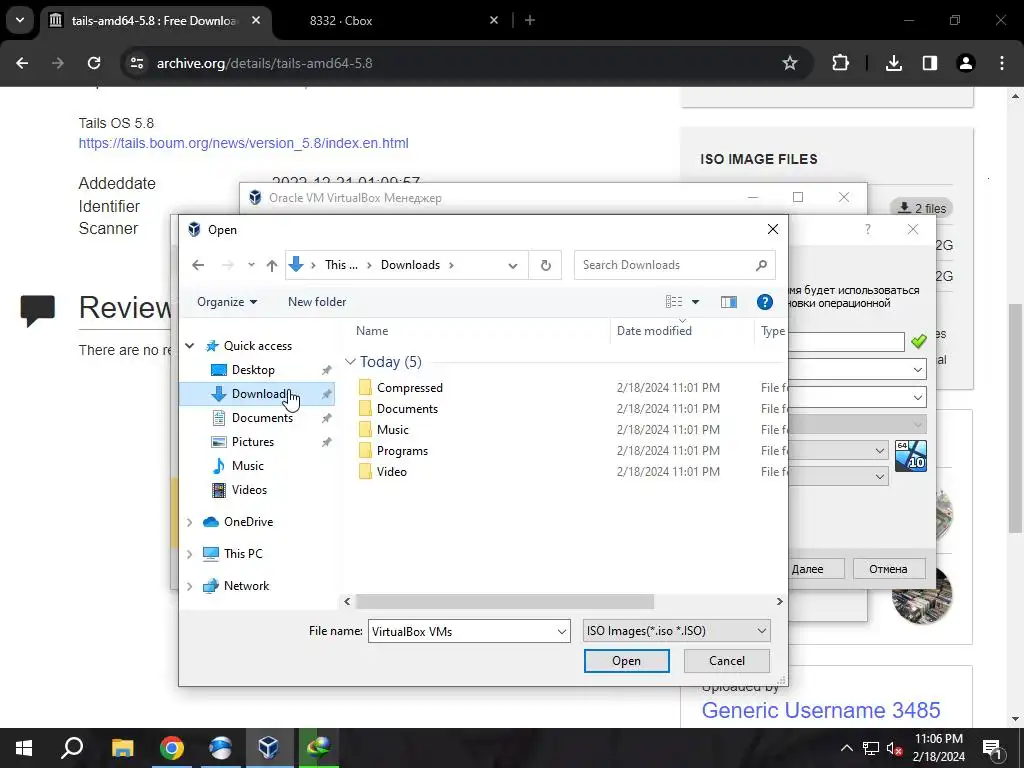This screenshot has width=1024, height=768.
Task: Refresh the Downloads folder listing
Action: pyautogui.click(x=546, y=265)
